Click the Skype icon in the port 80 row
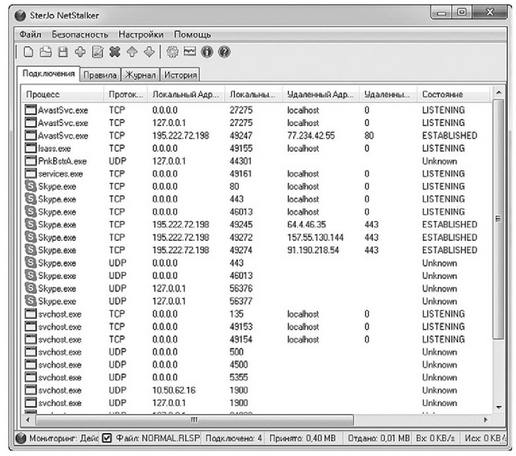 coord(31,186)
